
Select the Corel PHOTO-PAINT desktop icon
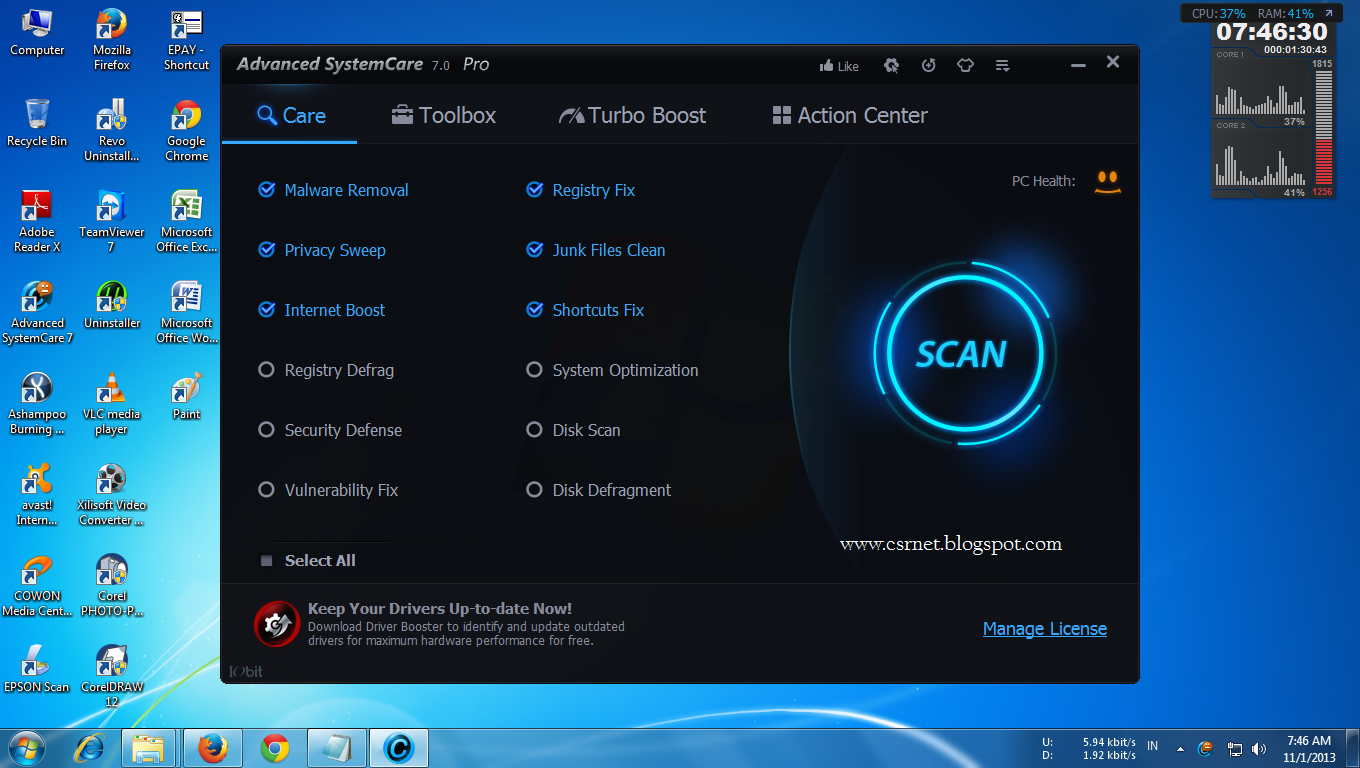click(112, 586)
